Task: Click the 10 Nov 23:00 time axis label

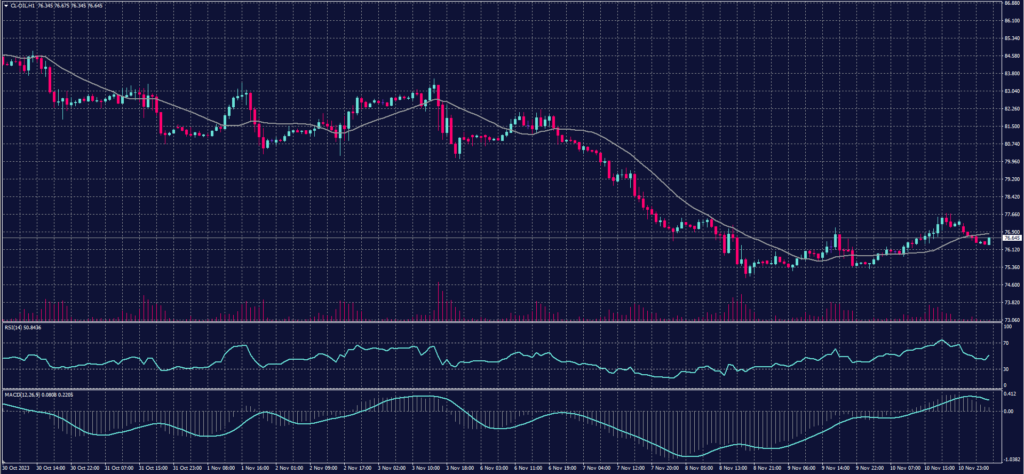Action: (x=975, y=468)
